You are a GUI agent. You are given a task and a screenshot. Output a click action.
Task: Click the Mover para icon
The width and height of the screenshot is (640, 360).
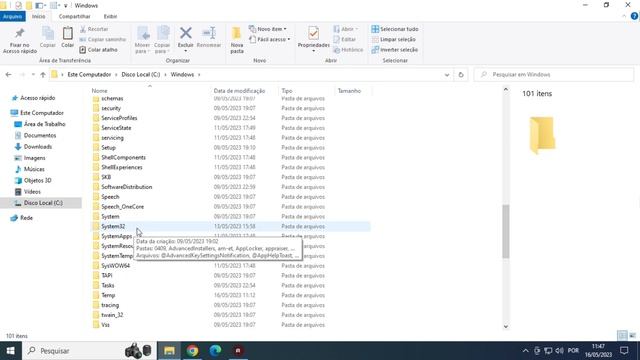click(x=142, y=40)
